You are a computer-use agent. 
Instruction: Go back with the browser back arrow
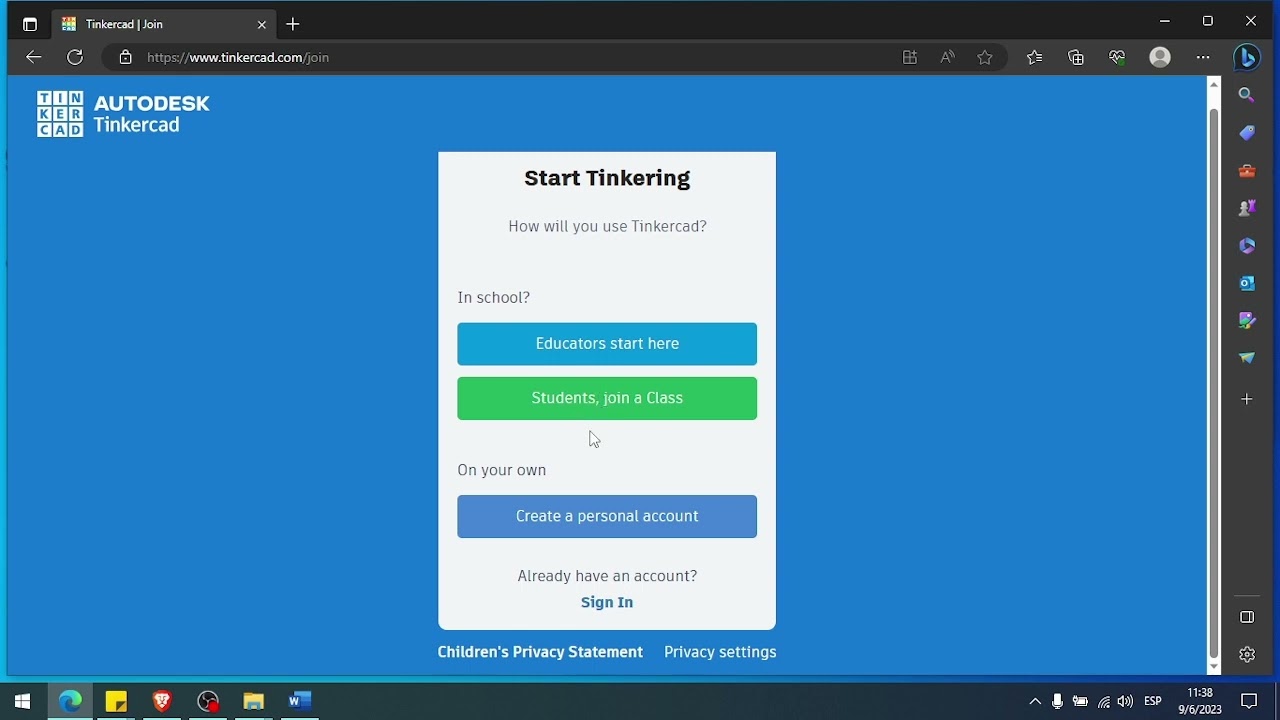[34, 57]
